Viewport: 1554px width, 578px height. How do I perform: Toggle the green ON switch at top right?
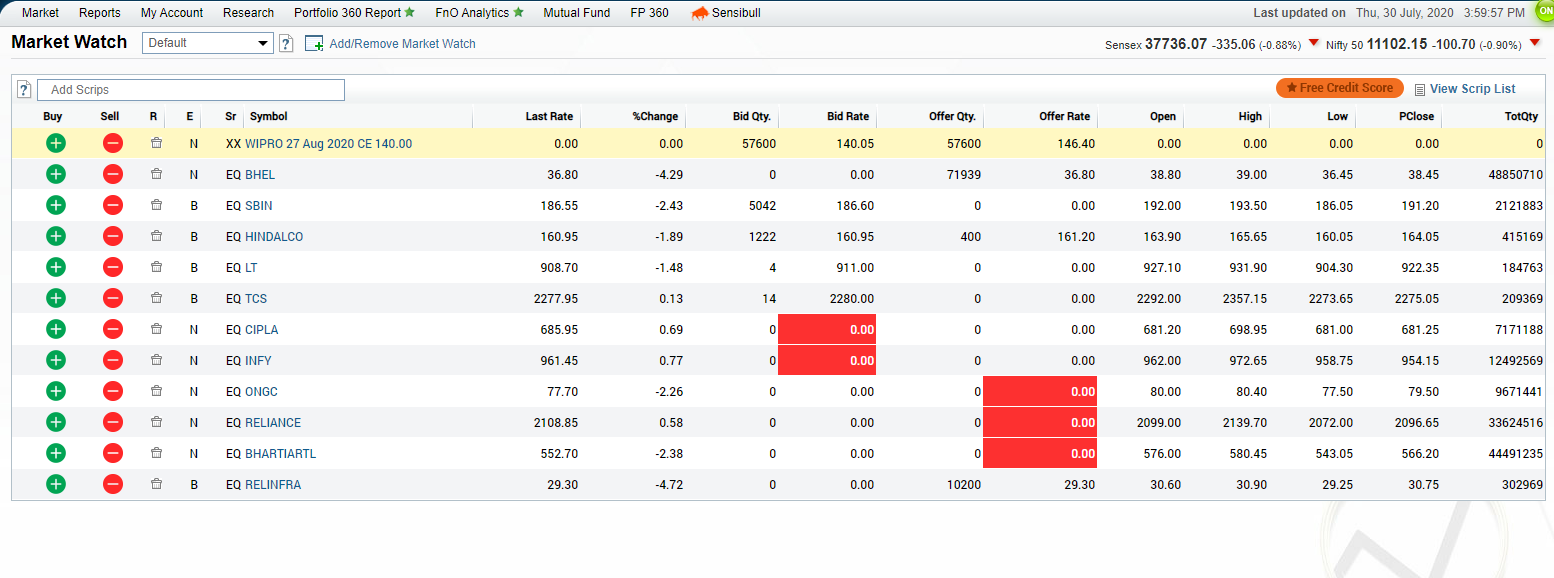(1543, 12)
